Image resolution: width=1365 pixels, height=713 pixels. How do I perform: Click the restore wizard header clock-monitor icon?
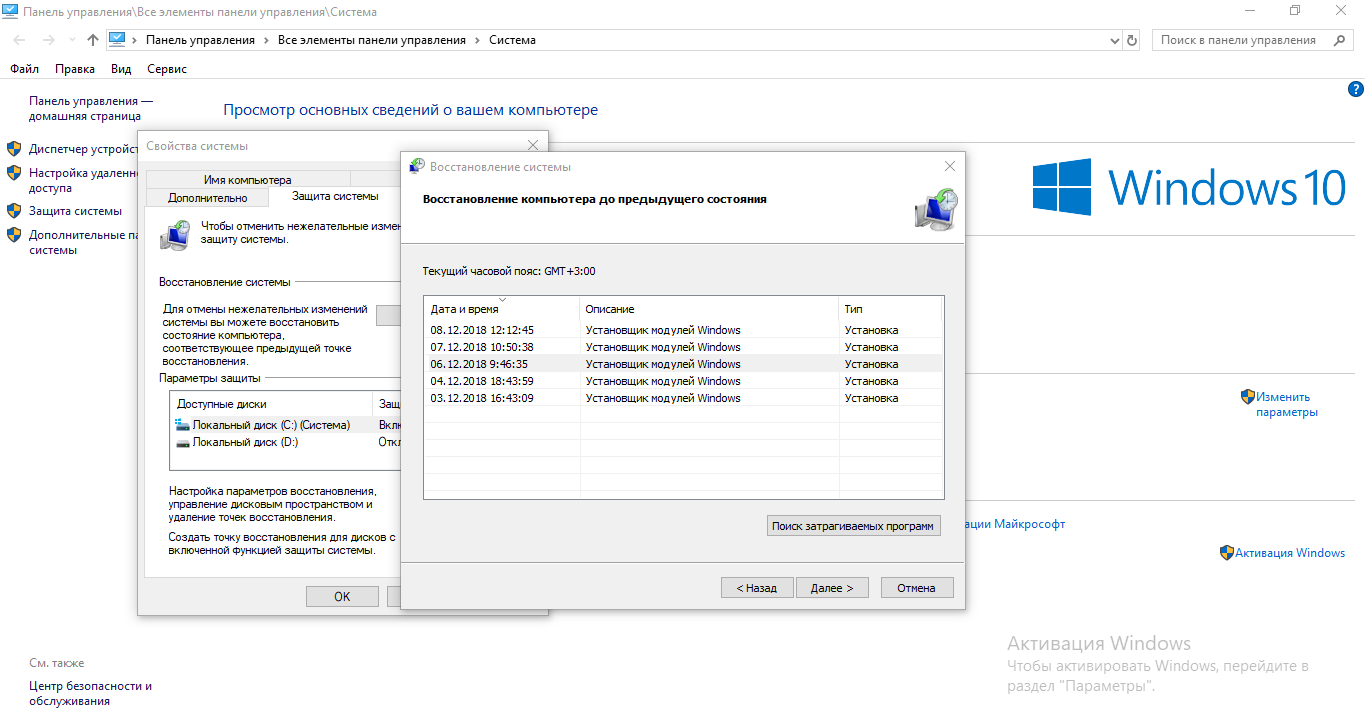point(936,208)
